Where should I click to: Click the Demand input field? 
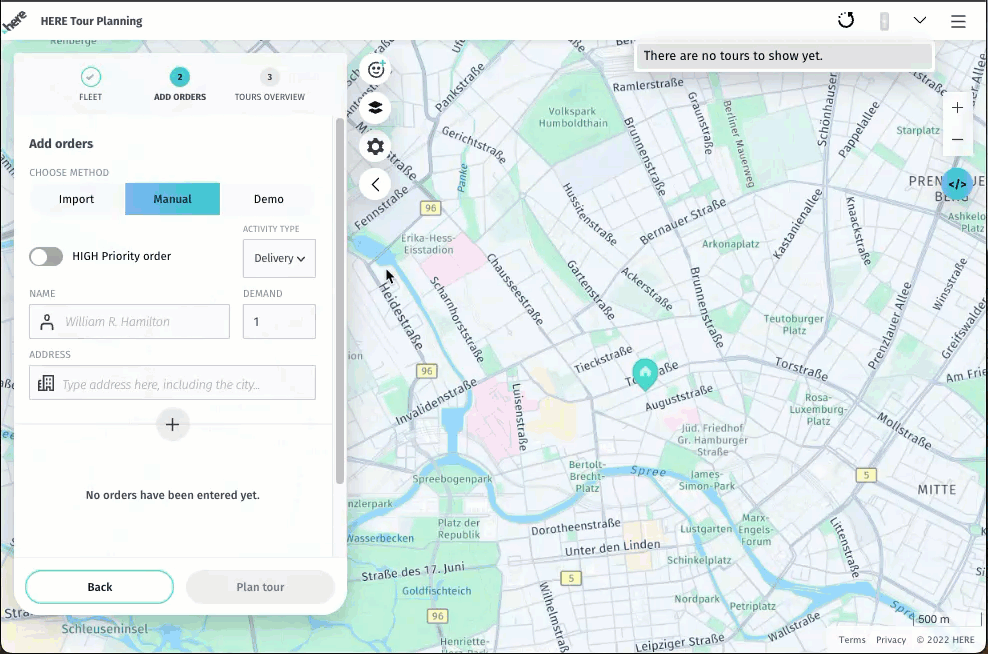point(279,321)
